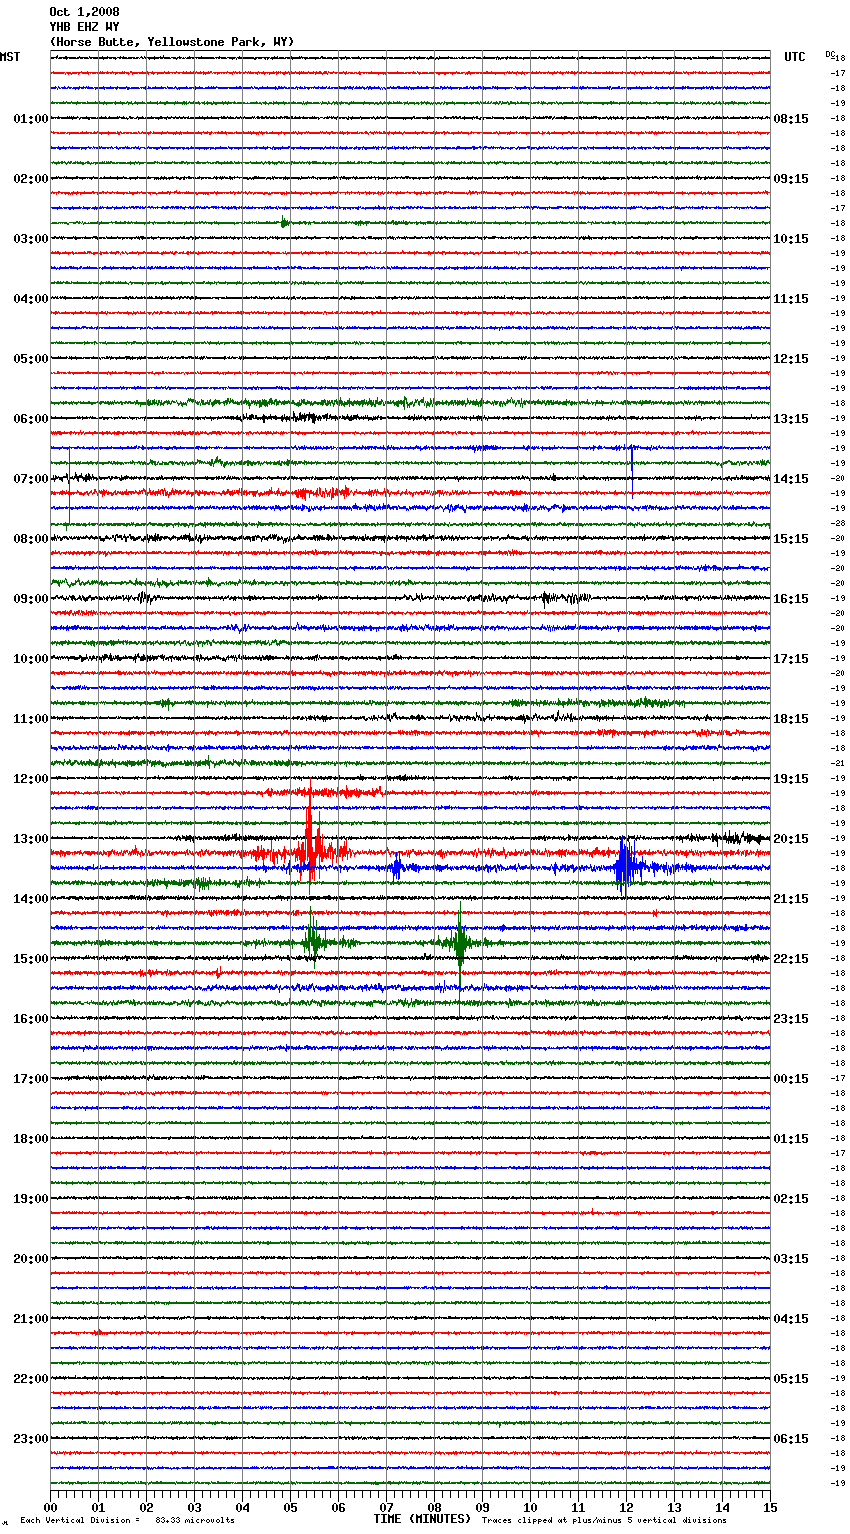850x1534 pixels.
Task: Click the 14:15 UTC time label
Action: click(x=791, y=479)
